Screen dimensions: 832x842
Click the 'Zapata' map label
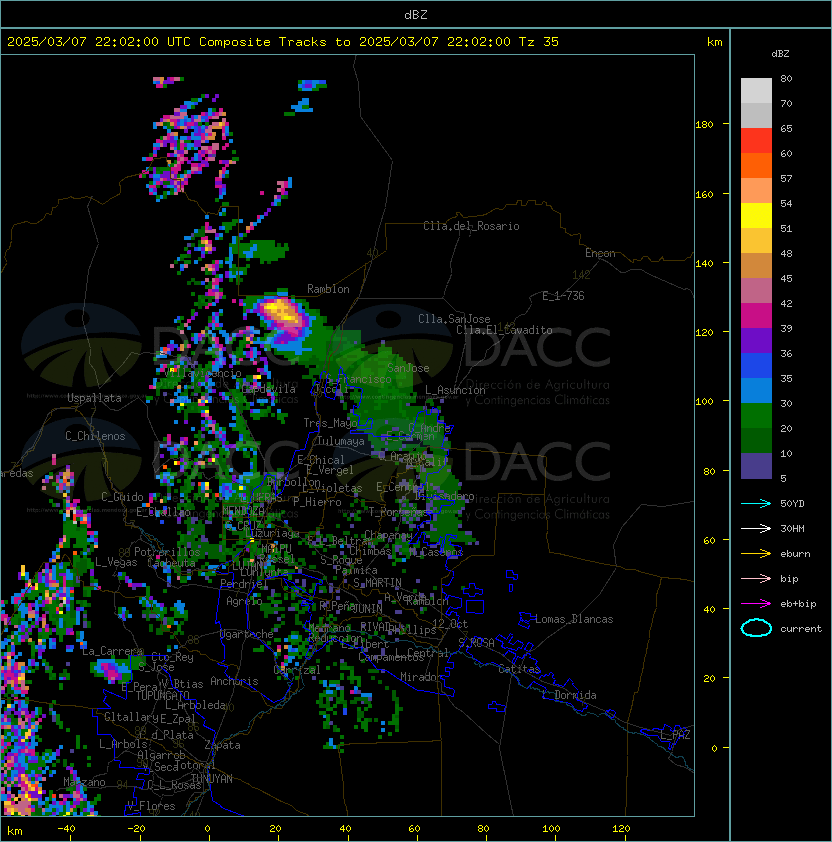[222, 745]
